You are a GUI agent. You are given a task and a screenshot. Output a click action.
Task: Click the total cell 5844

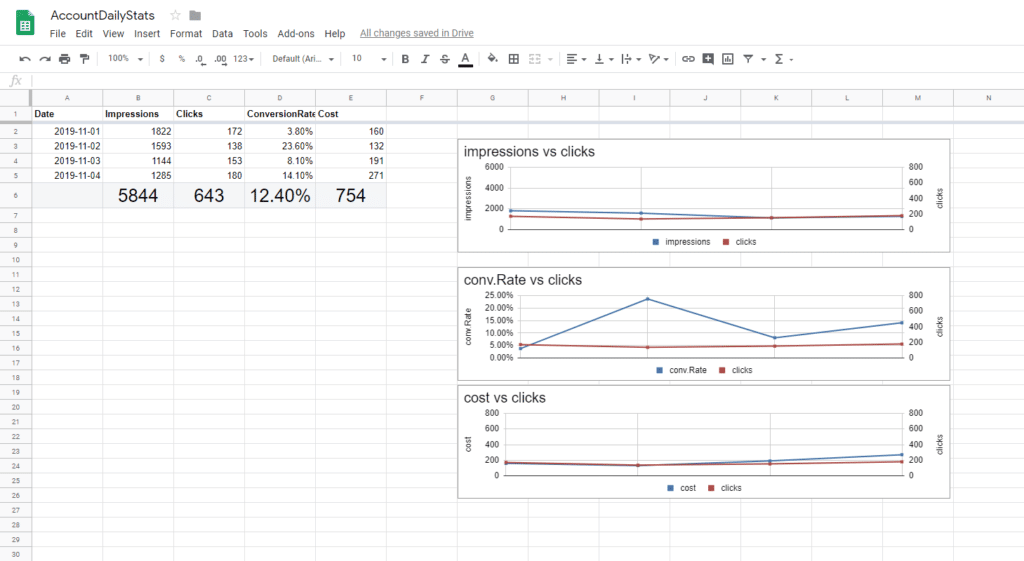pyautogui.click(x=138, y=195)
